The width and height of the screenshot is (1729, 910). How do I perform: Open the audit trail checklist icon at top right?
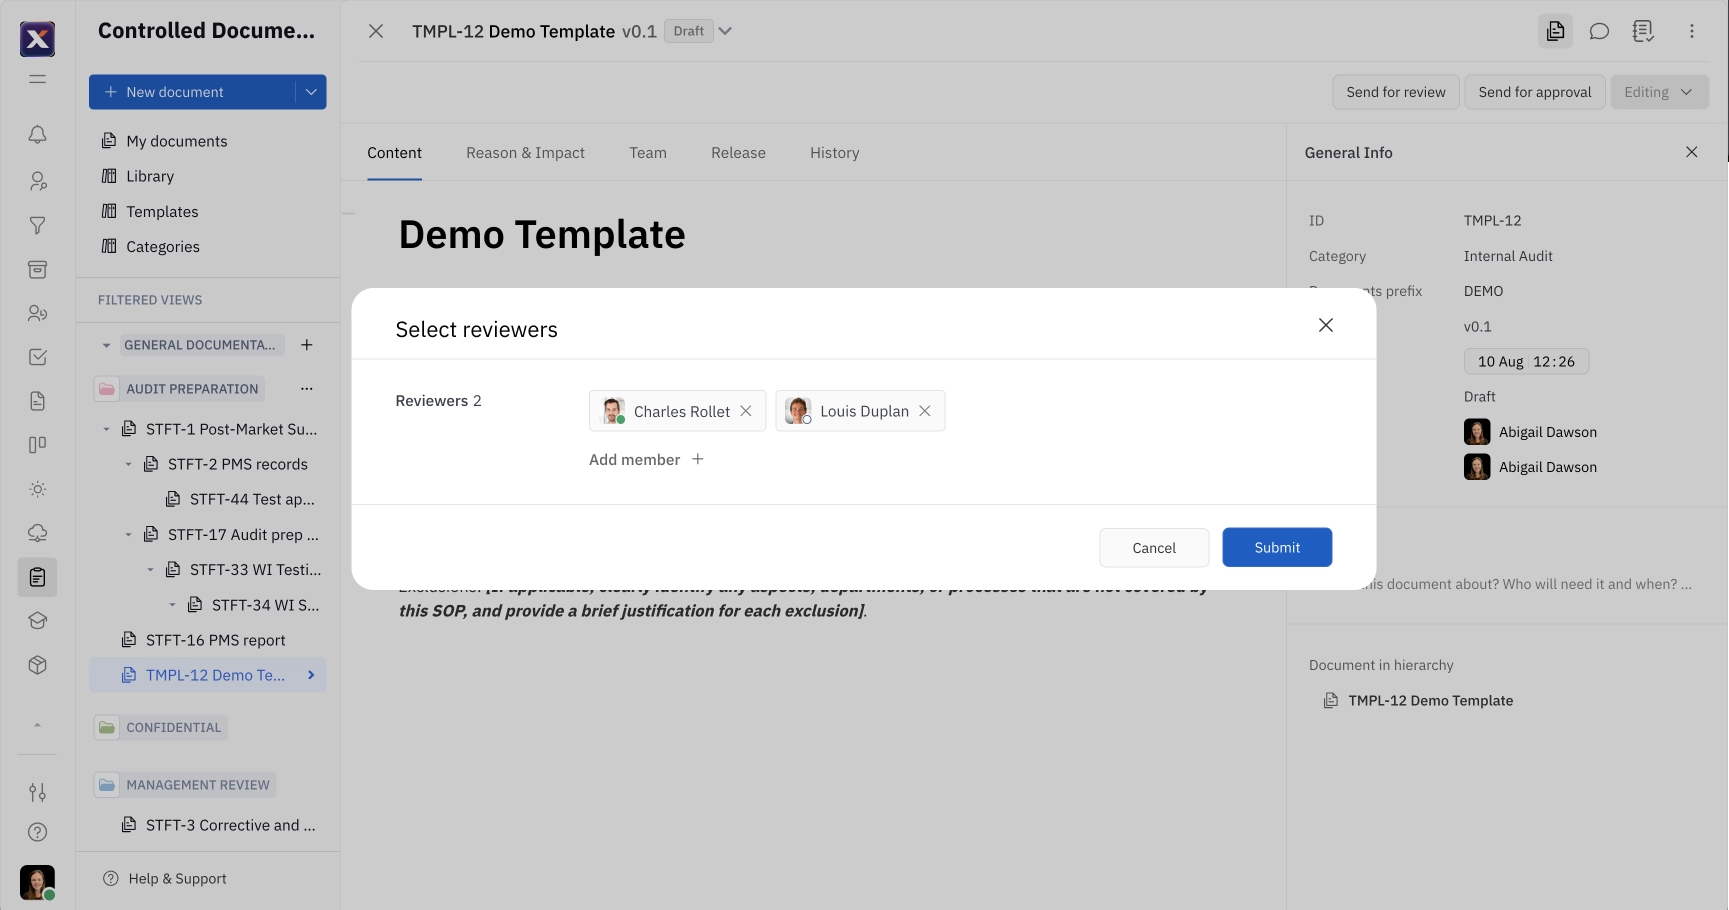tap(1642, 31)
